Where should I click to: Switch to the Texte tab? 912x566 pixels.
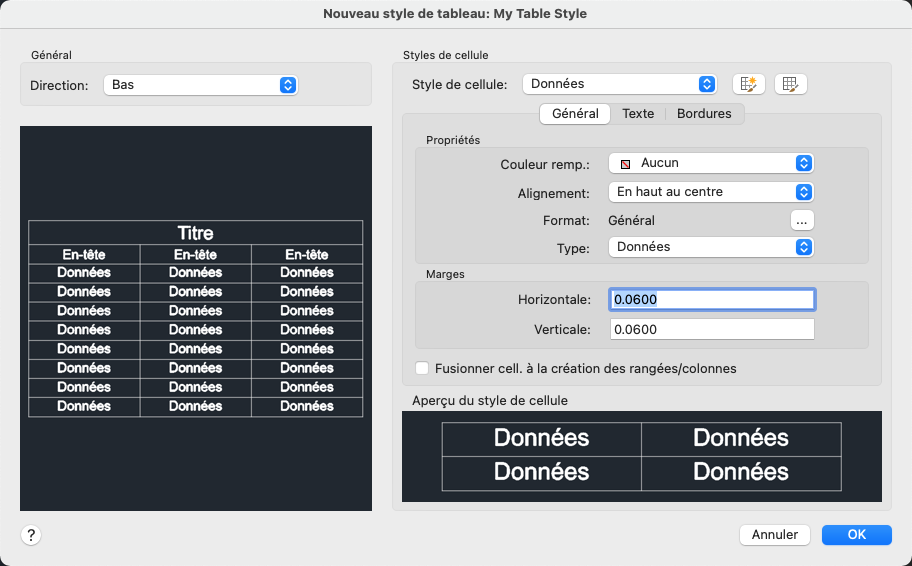coord(638,114)
